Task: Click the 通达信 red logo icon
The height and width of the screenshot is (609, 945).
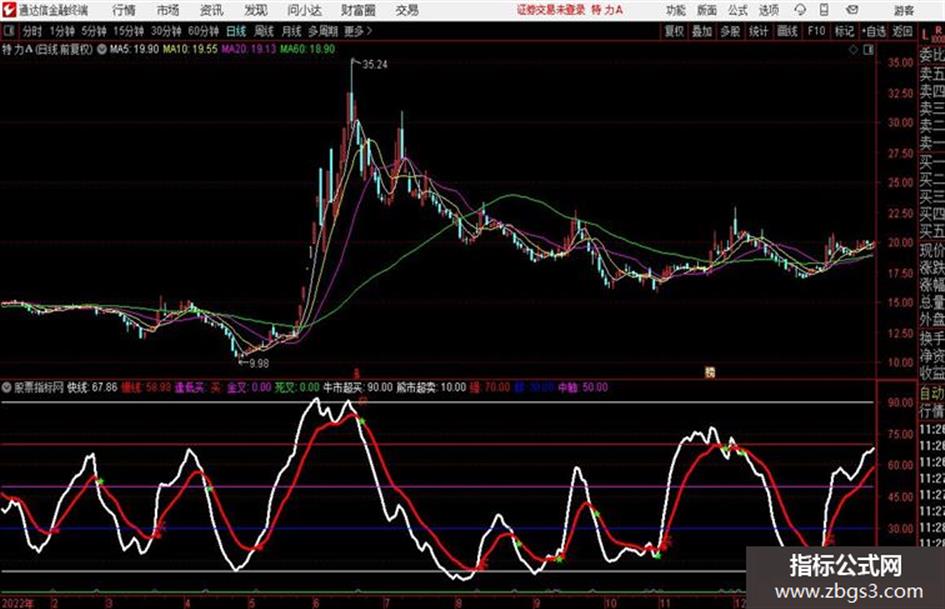Action: pyautogui.click(x=9, y=10)
